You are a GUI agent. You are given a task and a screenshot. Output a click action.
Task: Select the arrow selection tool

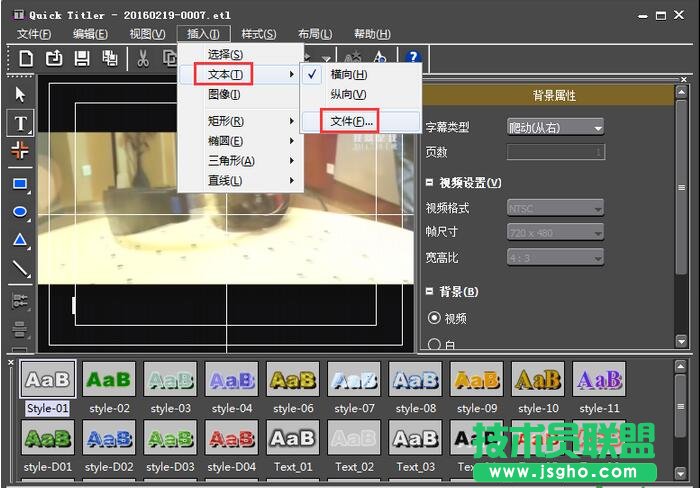point(20,95)
